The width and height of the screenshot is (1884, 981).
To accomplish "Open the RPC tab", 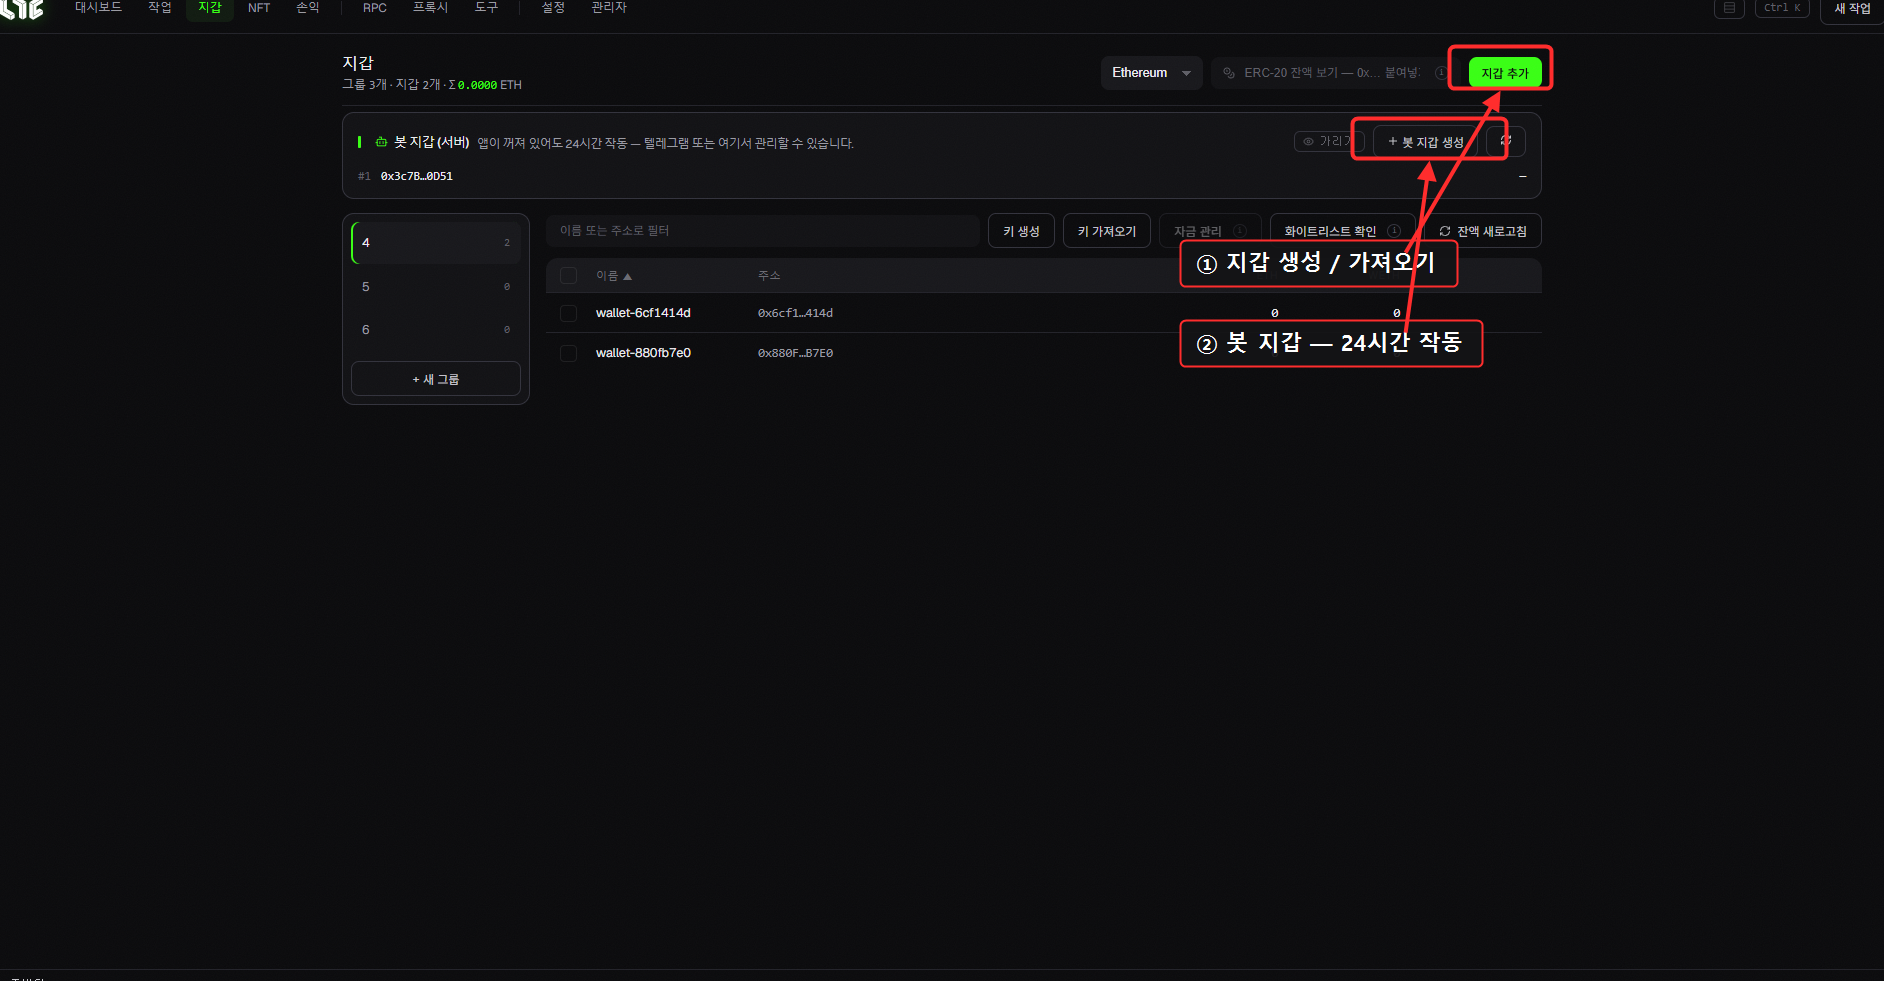I will [375, 8].
